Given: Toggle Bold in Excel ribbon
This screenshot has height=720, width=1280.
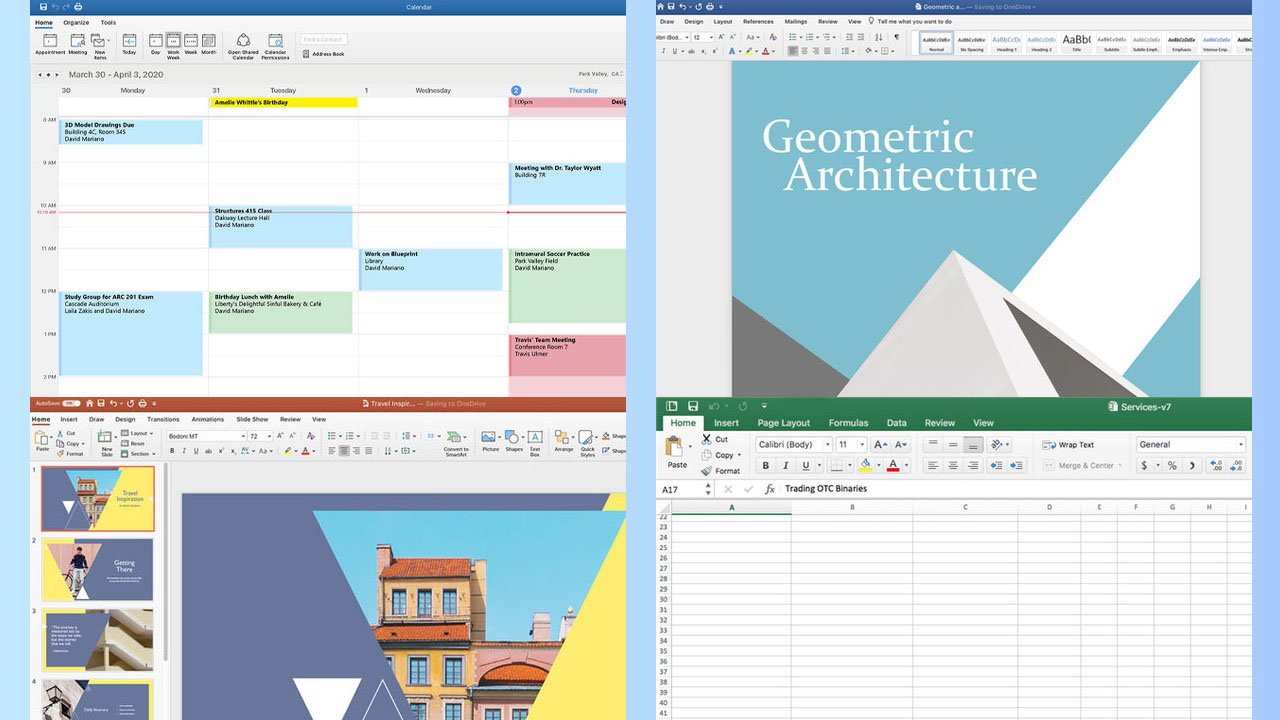Looking at the screenshot, I should (x=766, y=466).
